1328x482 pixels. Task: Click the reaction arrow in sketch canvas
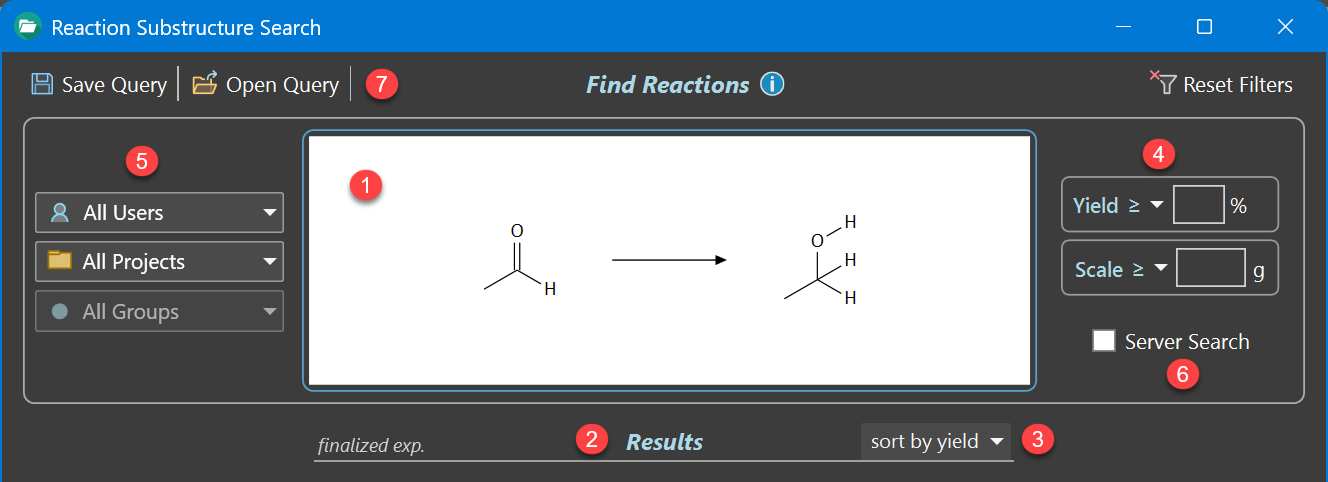point(669,260)
